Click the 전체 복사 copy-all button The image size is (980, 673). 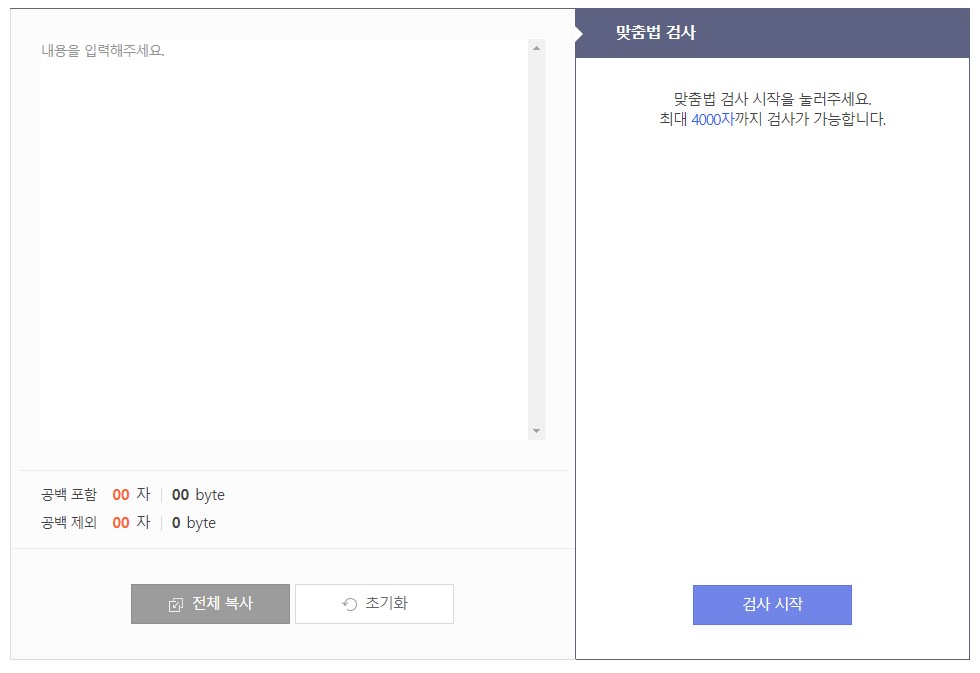coord(209,603)
